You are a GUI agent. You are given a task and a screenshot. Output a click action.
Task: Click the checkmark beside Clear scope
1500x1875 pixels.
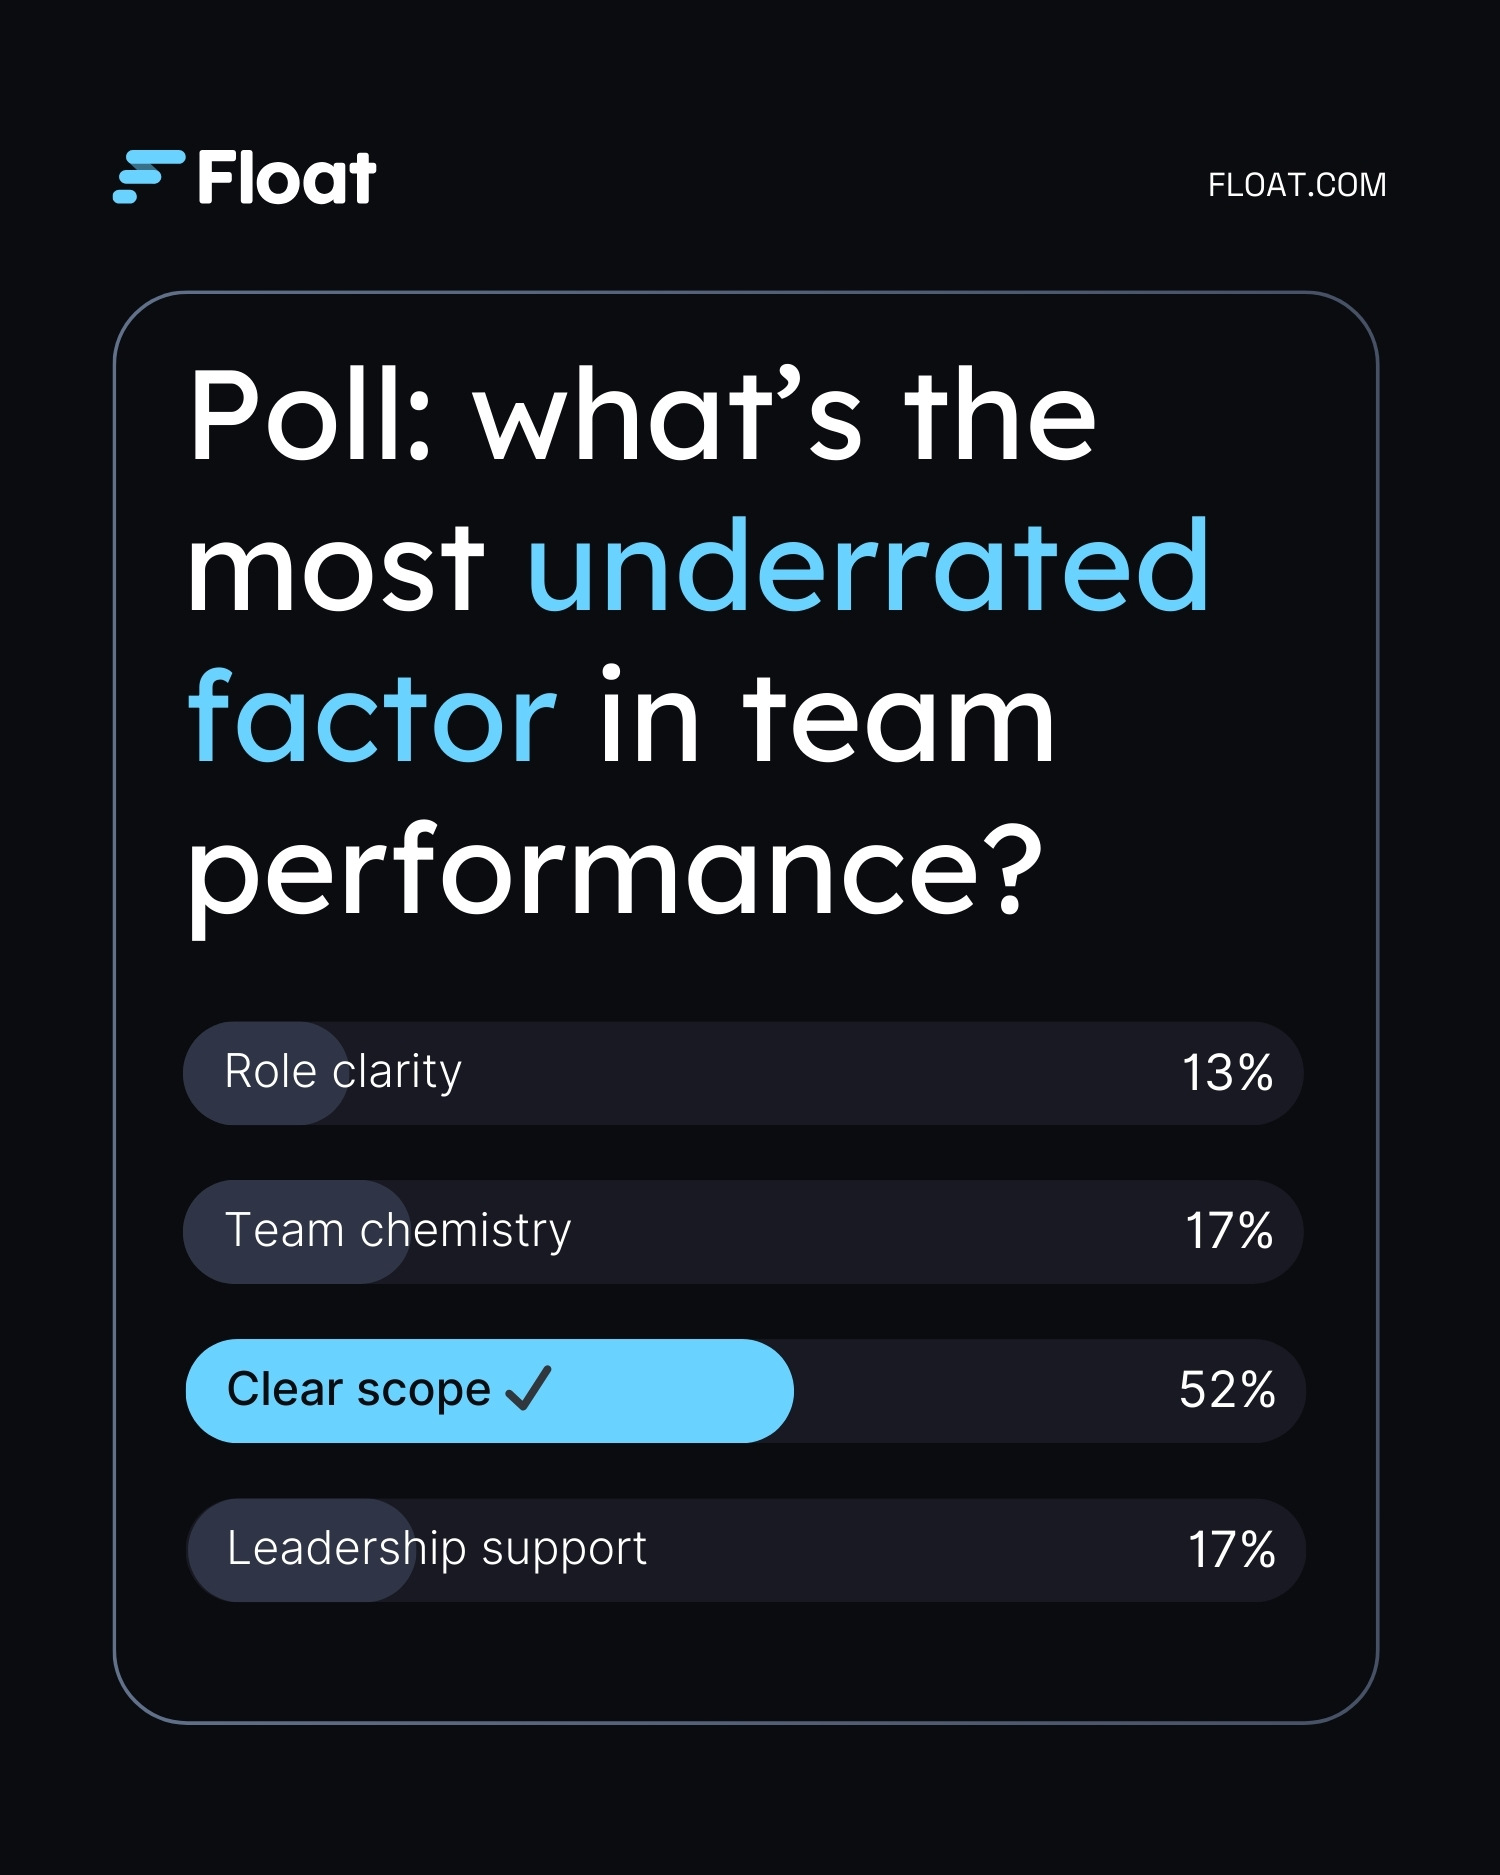click(528, 1388)
